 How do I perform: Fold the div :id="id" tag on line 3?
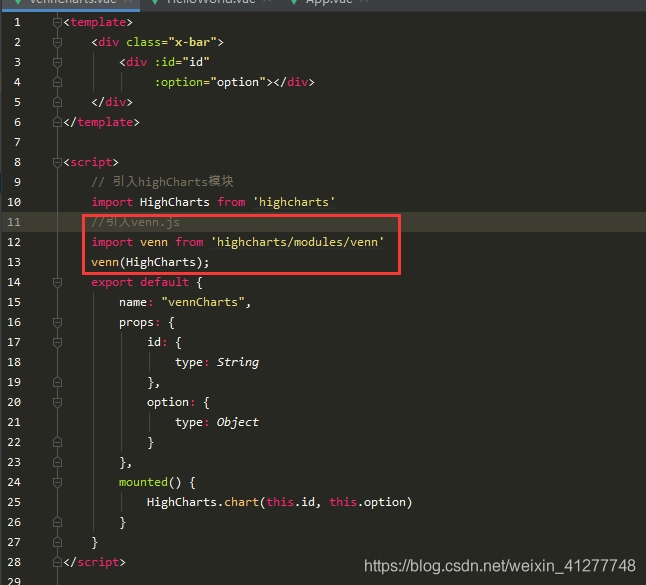coord(58,62)
